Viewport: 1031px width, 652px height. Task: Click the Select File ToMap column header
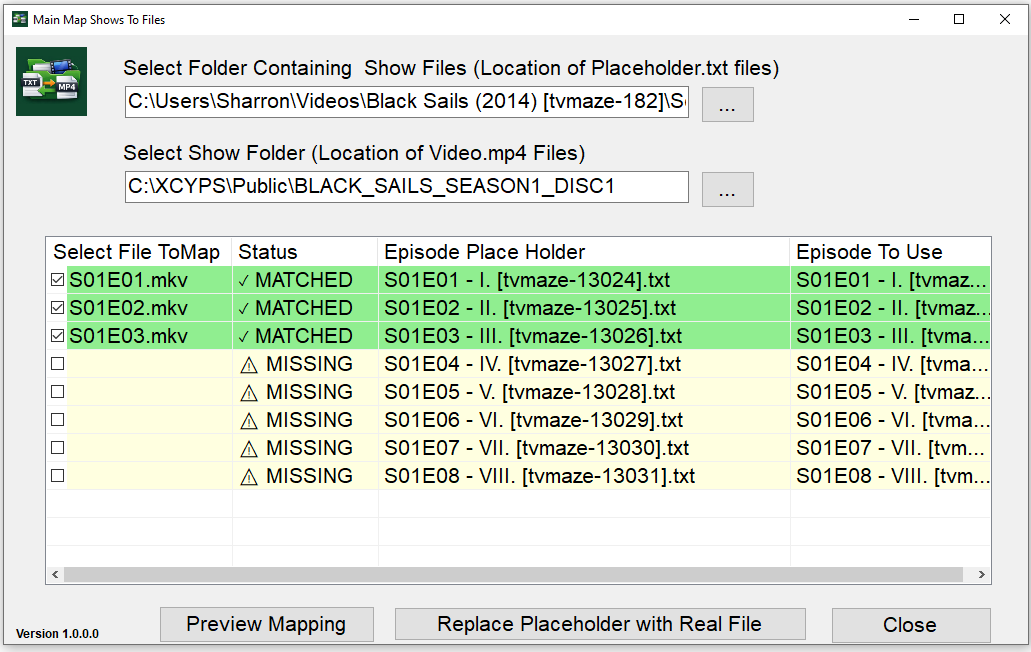tap(138, 252)
